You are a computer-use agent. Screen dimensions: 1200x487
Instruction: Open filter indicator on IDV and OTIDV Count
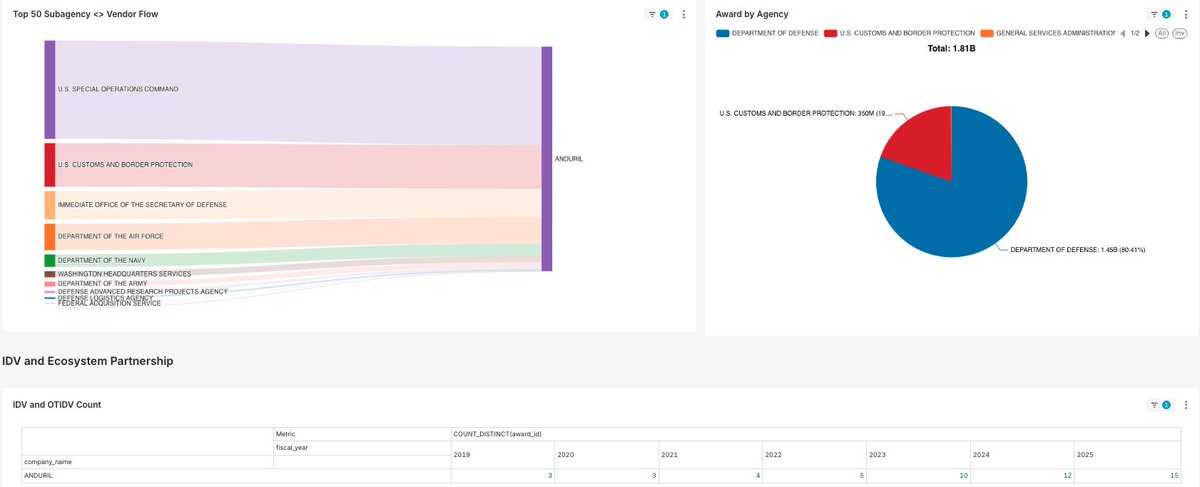(1160, 405)
